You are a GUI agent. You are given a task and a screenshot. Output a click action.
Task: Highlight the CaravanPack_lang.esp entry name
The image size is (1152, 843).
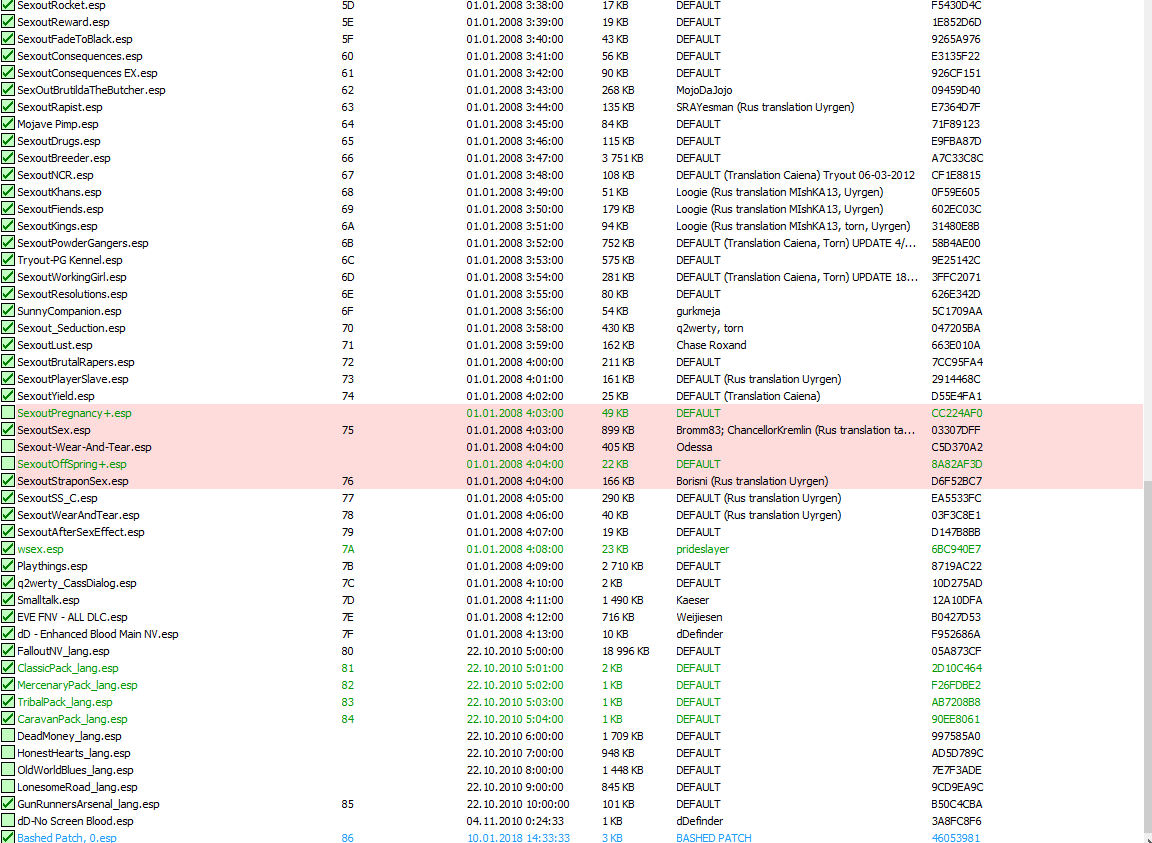72,719
